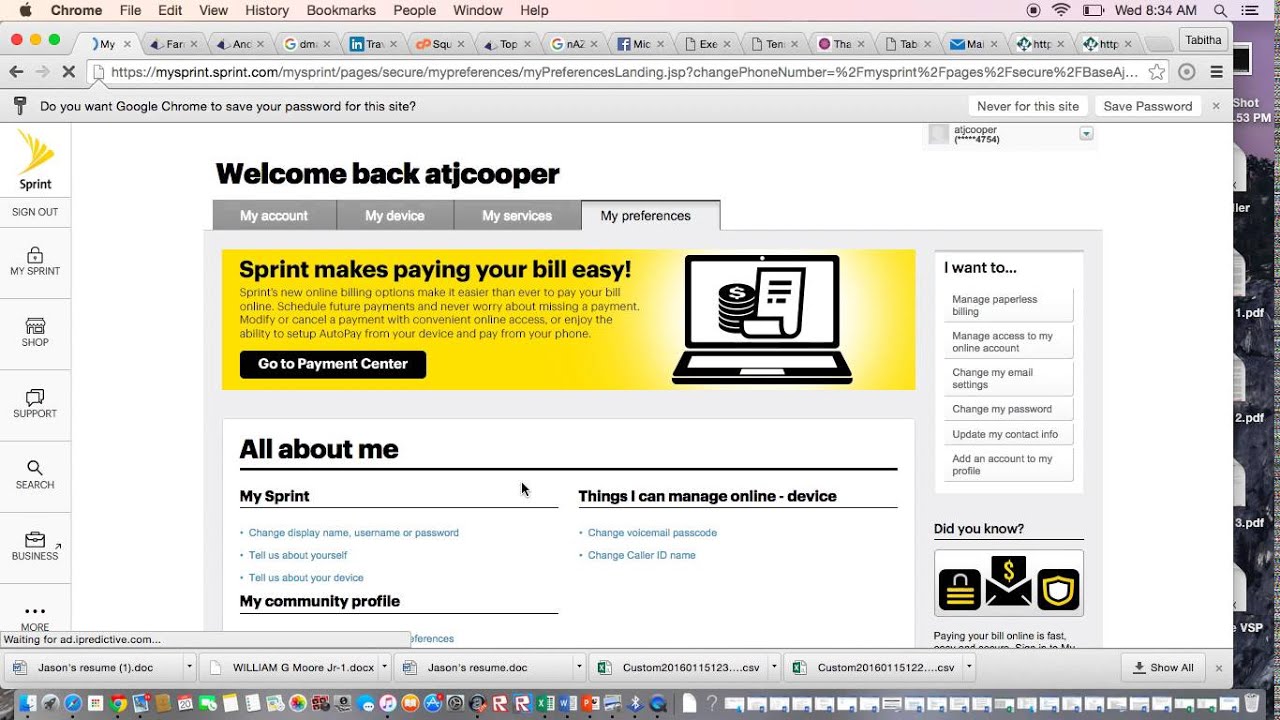Click Save Password button
This screenshot has height=720, width=1280.
click(x=1148, y=106)
